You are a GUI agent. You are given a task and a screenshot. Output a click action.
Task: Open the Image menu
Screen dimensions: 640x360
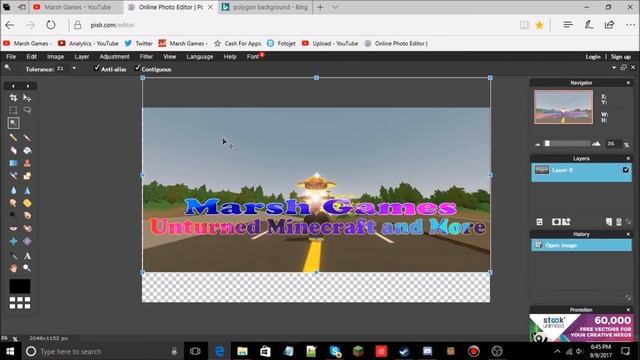(x=56, y=57)
